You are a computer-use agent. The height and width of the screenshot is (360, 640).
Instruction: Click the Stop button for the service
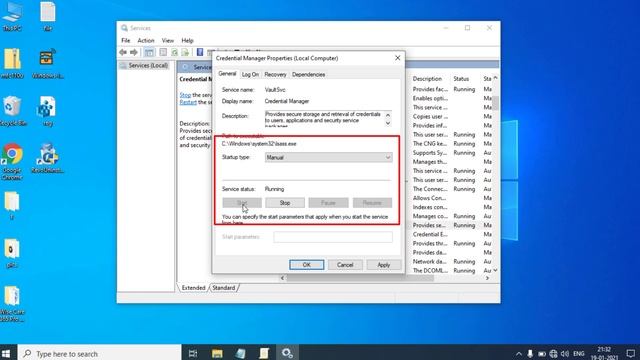(285, 203)
